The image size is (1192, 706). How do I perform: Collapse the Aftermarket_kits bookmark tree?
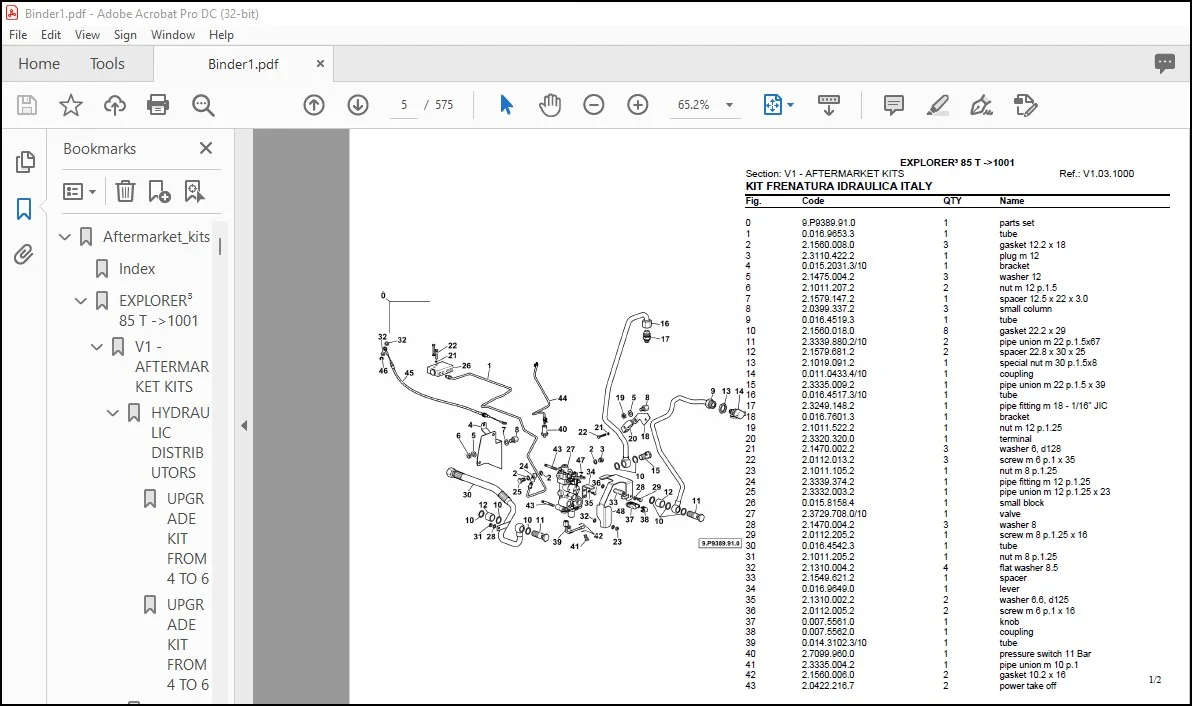coord(65,237)
